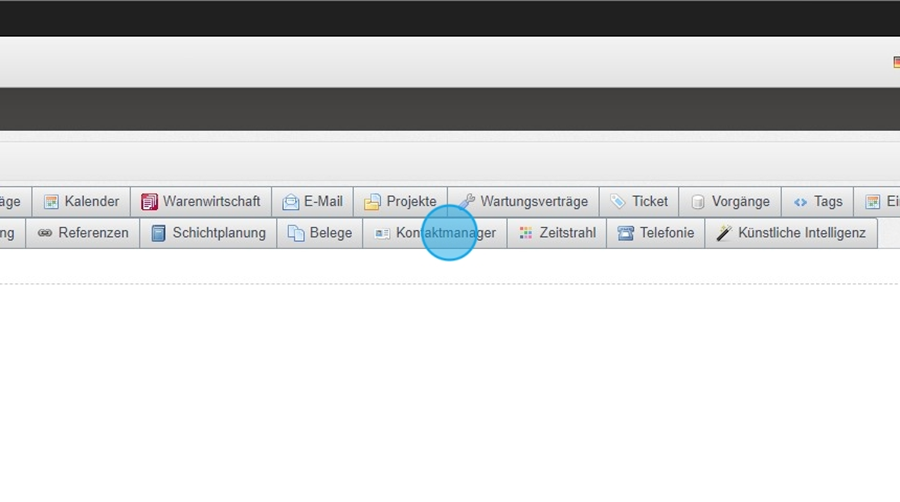Select the cut-off tab ending in "äge"
The image size is (900, 502).
(11, 202)
